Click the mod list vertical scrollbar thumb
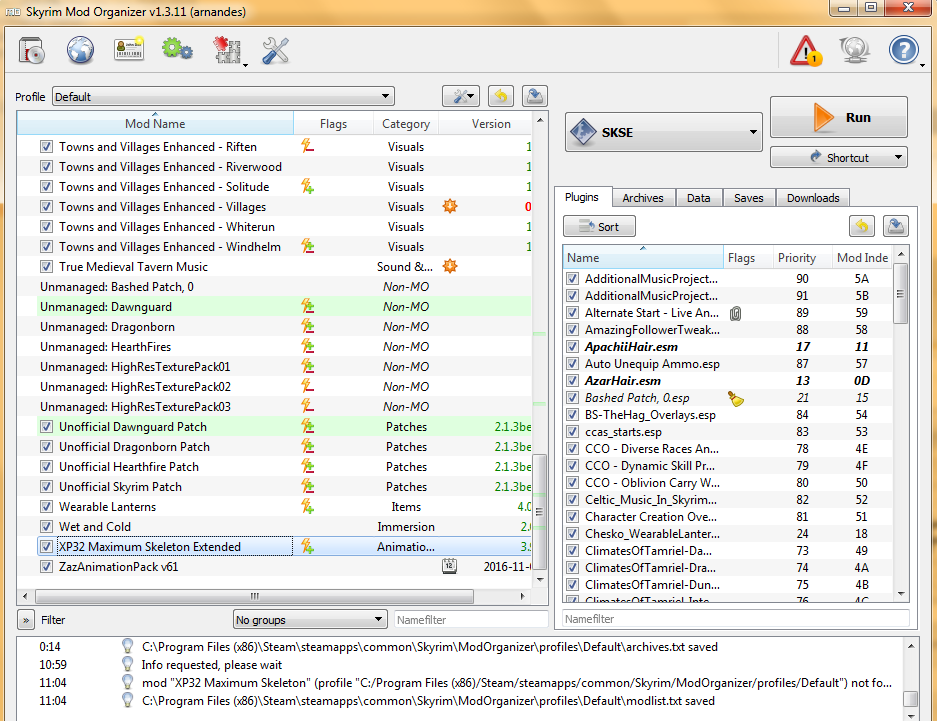 coord(540,511)
